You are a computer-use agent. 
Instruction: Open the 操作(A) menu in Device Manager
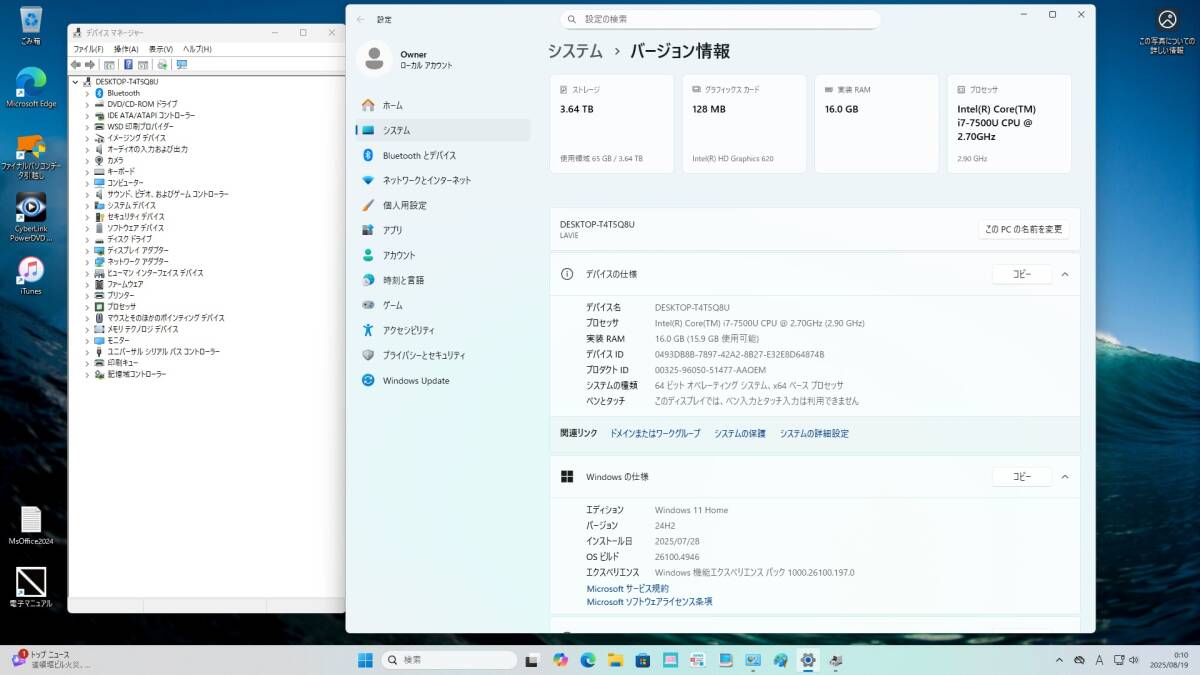point(126,49)
